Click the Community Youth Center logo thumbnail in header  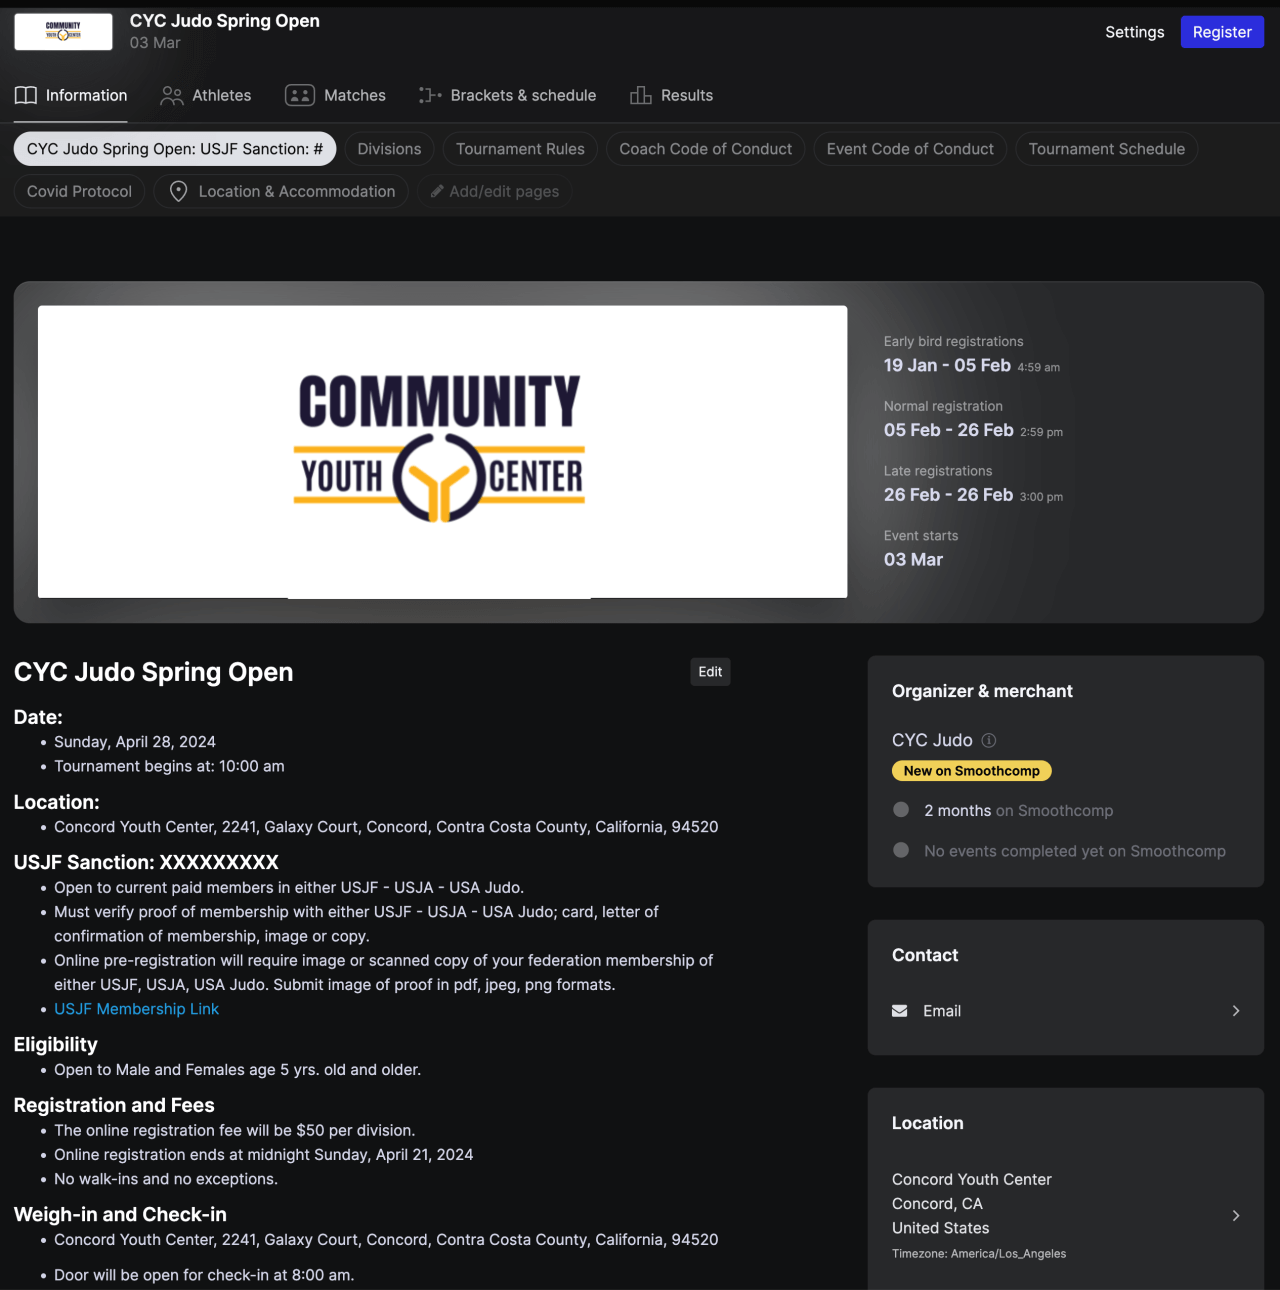tap(63, 32)
